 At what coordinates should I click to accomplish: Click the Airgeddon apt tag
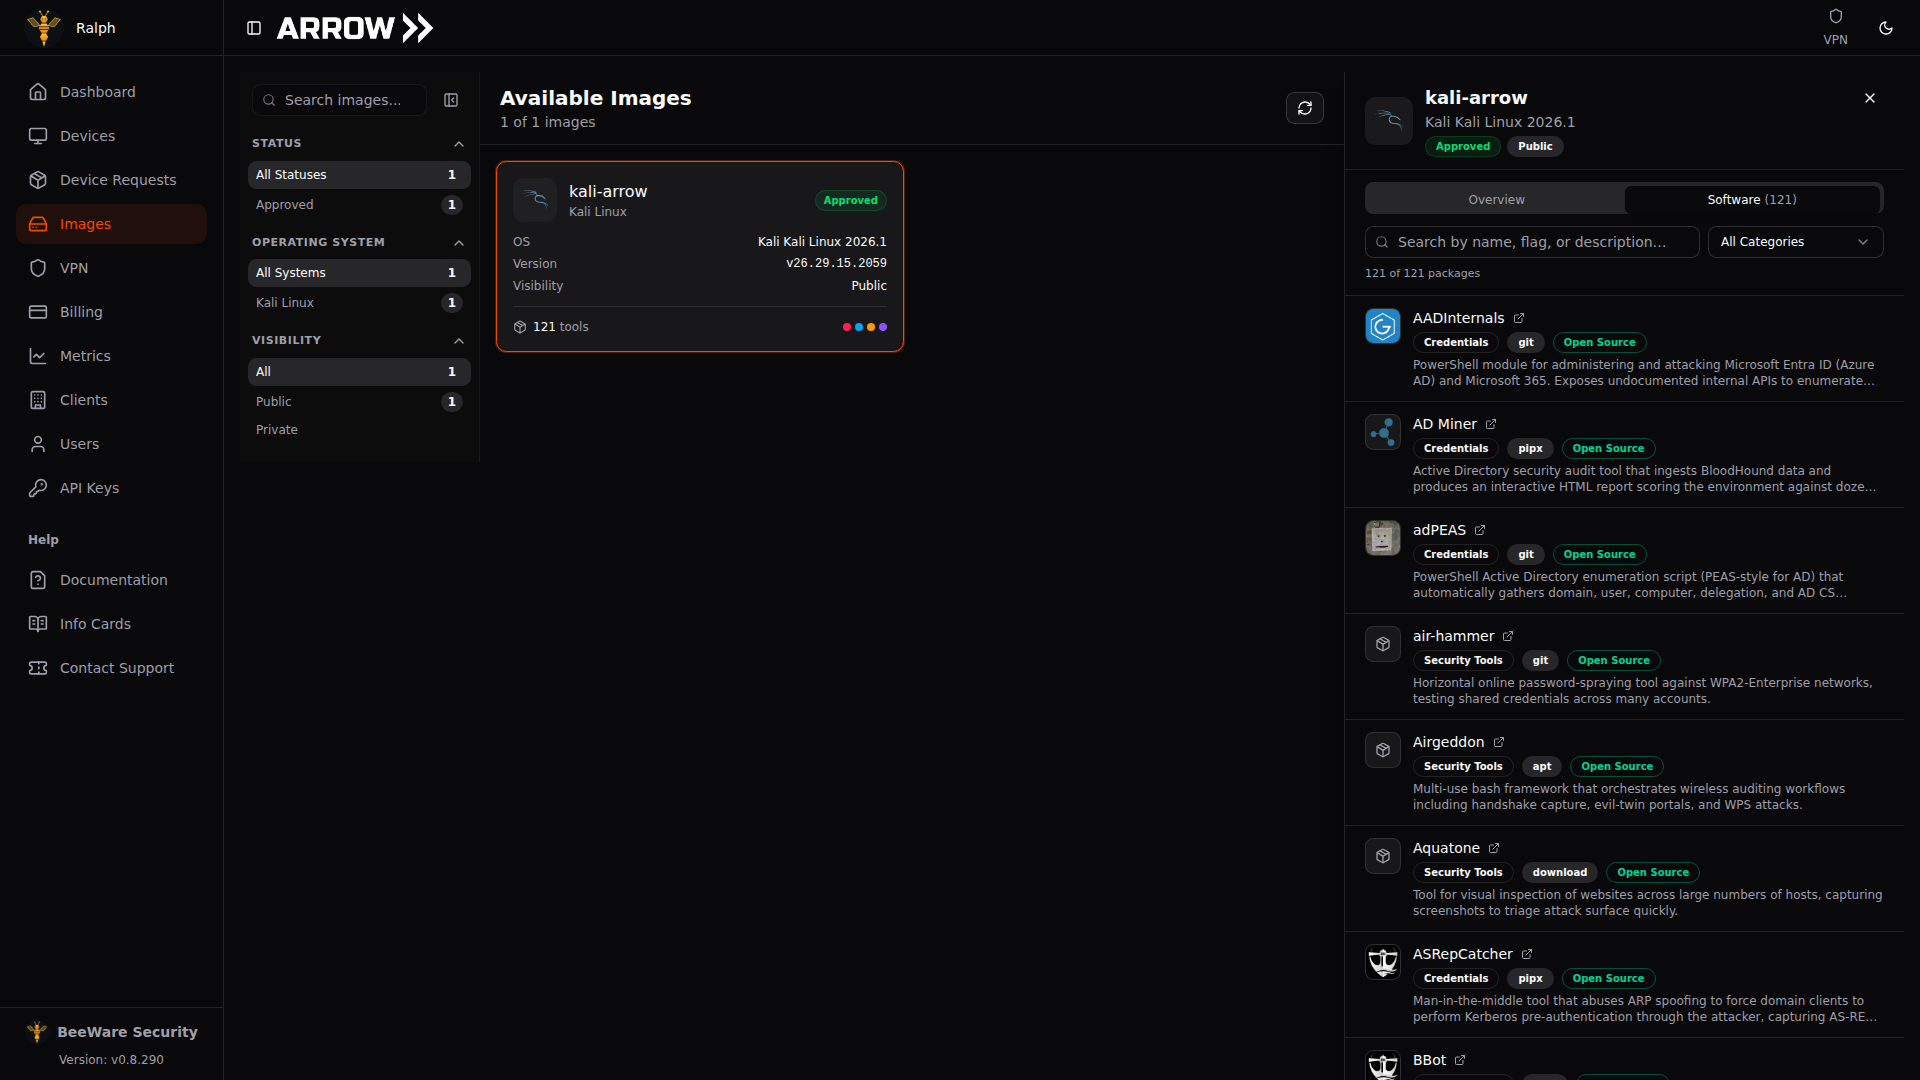[1542, 767]
